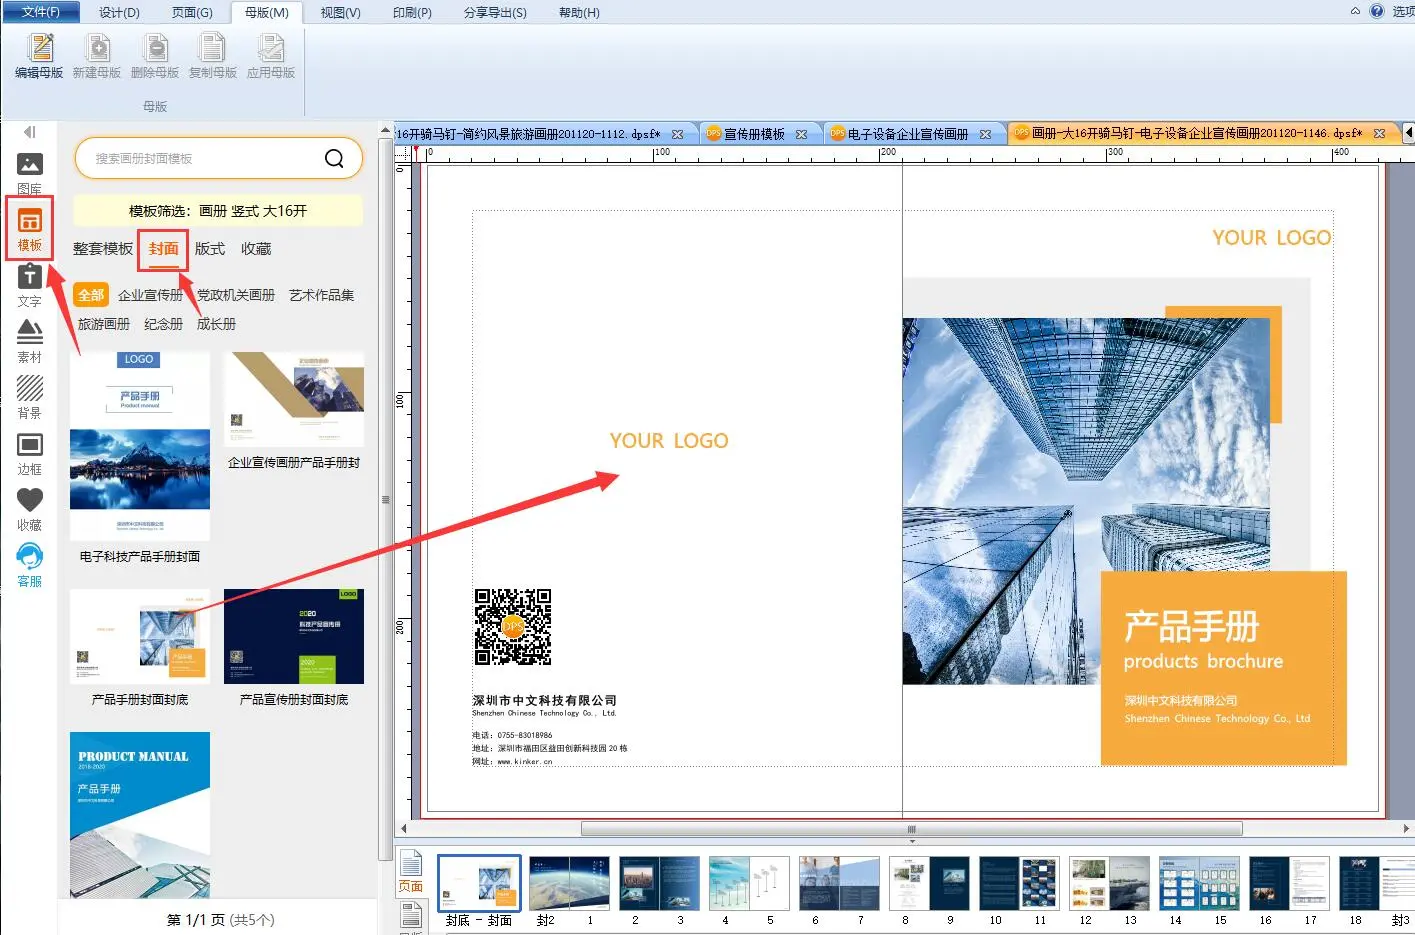Click the horizontal scrollbar right arrow

click(x=1406, y=829)
